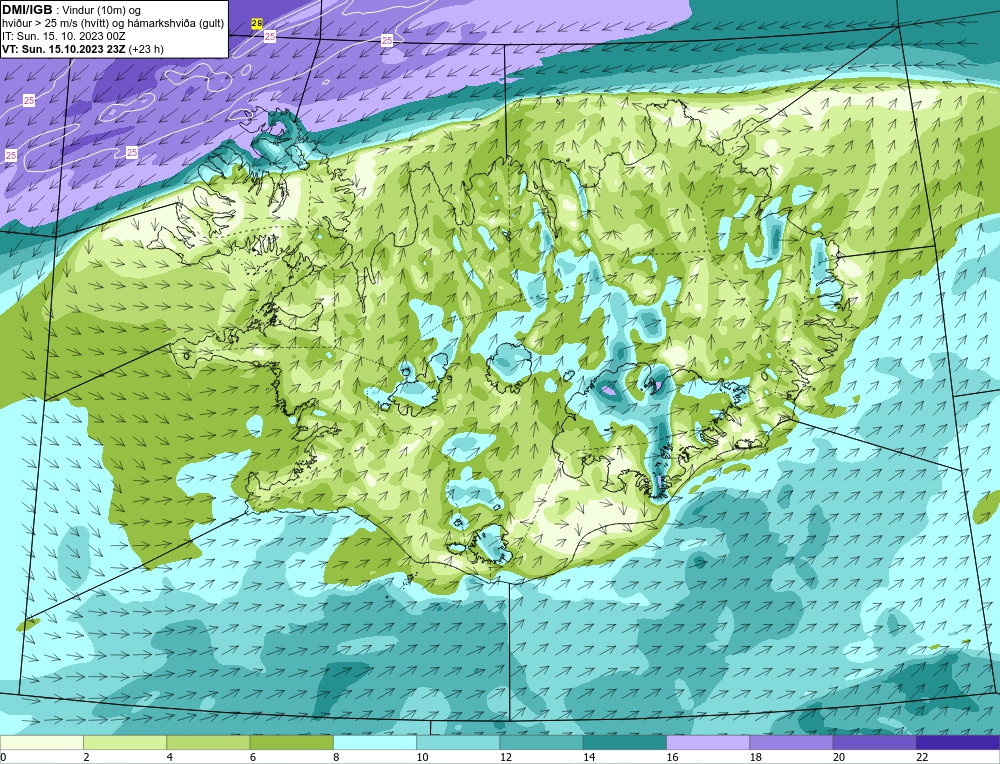This screenshot has width=1000, height=764.
Task: Click the legend scale number 16
Action: tap(672, 758)
